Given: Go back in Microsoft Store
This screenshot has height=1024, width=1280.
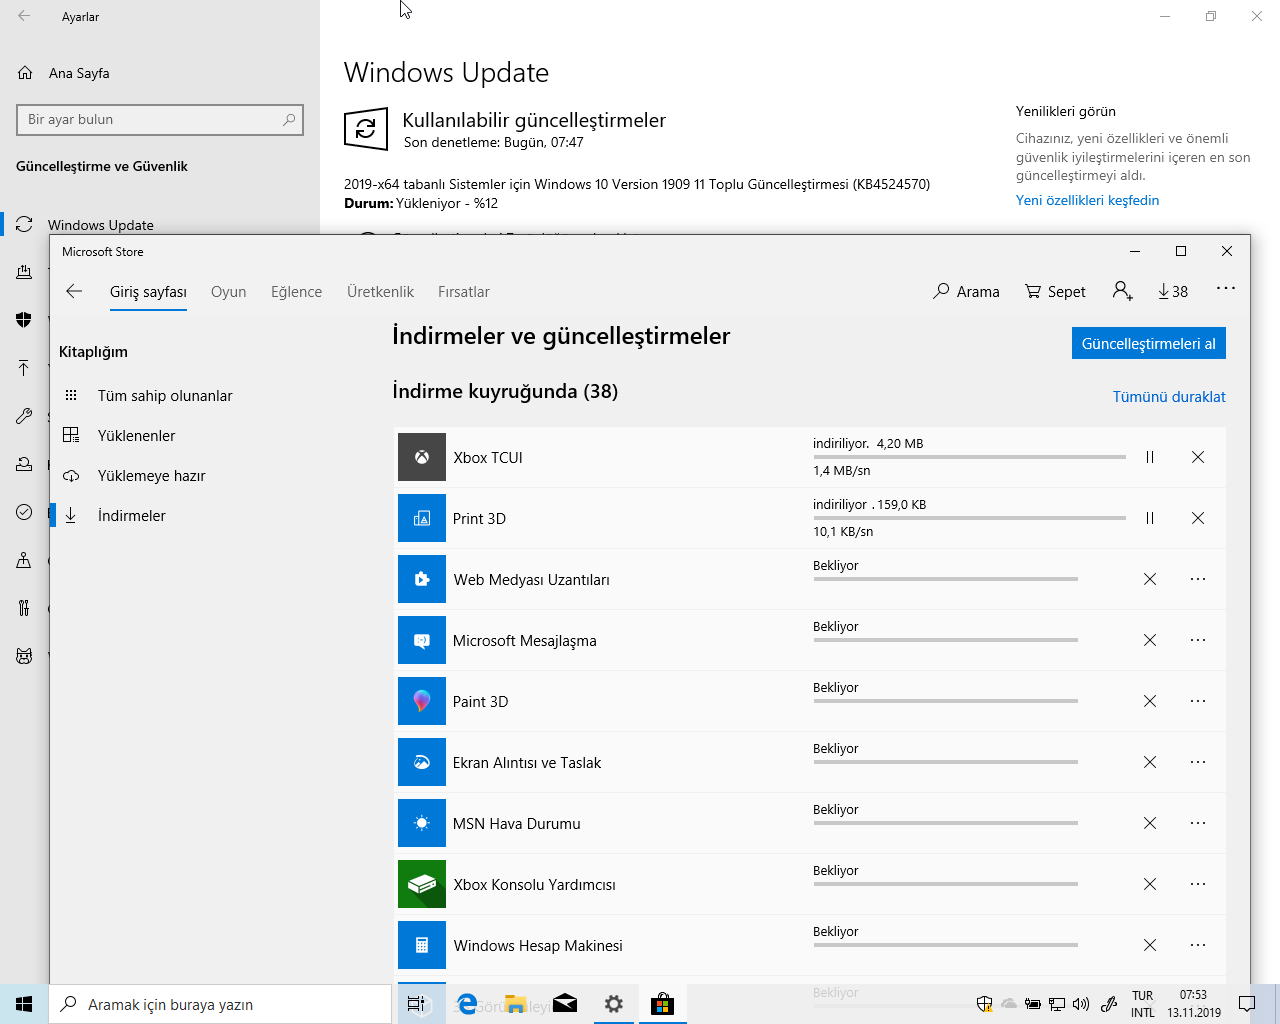Looking at the screenshot, I should 73,291.
